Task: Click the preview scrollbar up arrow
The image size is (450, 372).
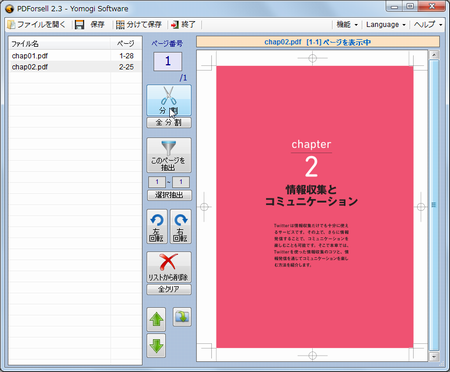Action: click(x=434, y=55)
